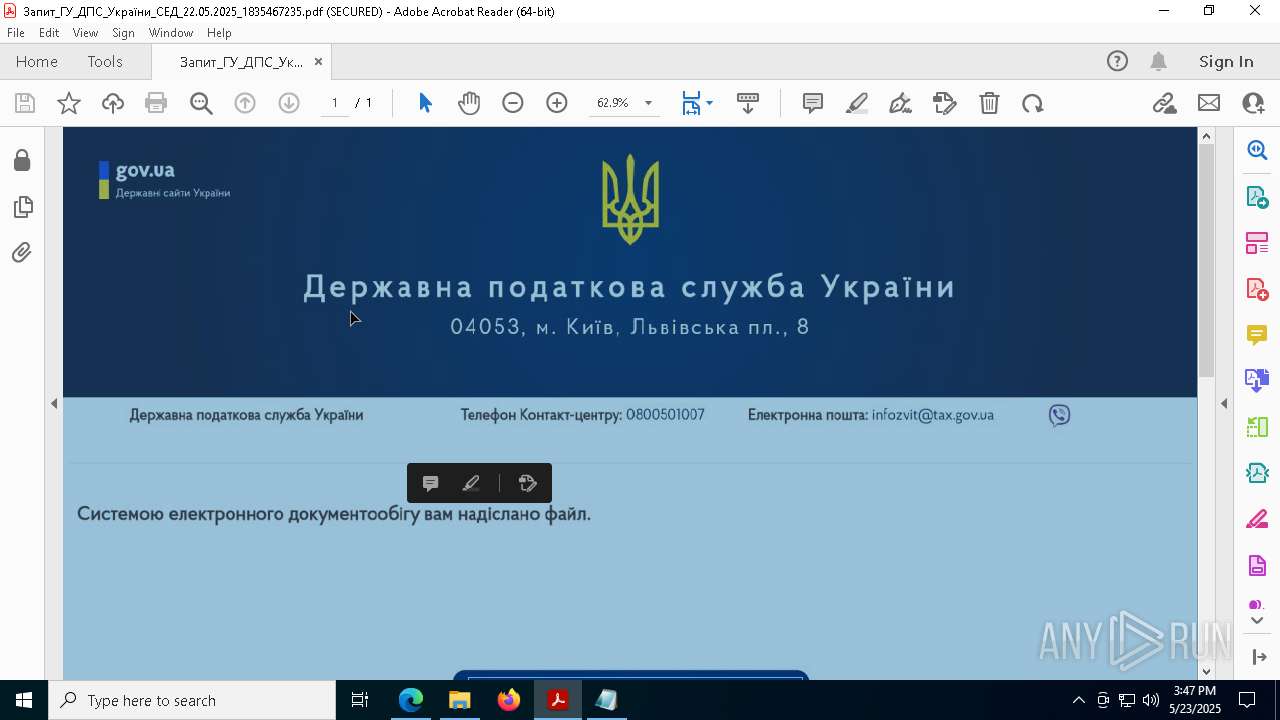Open the File menu

coord(15,33)
